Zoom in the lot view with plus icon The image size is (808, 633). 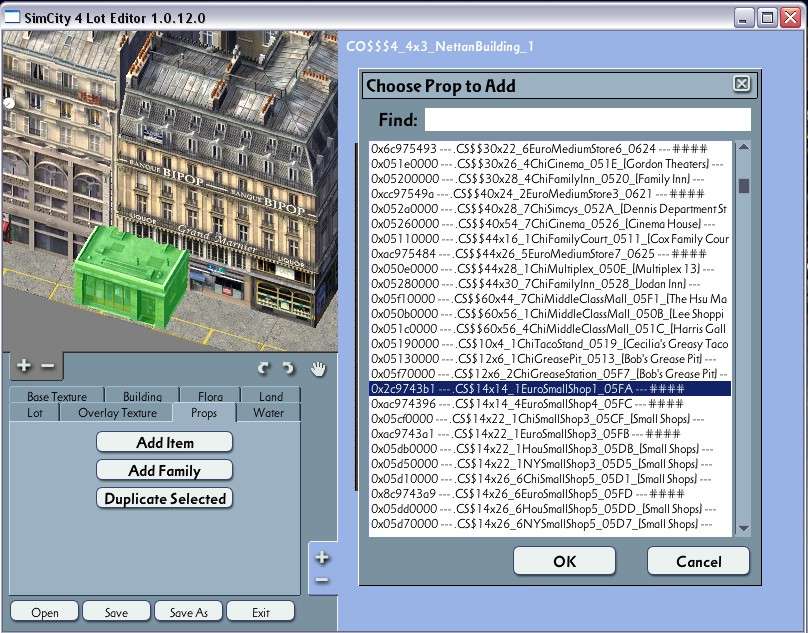[24, 365]
